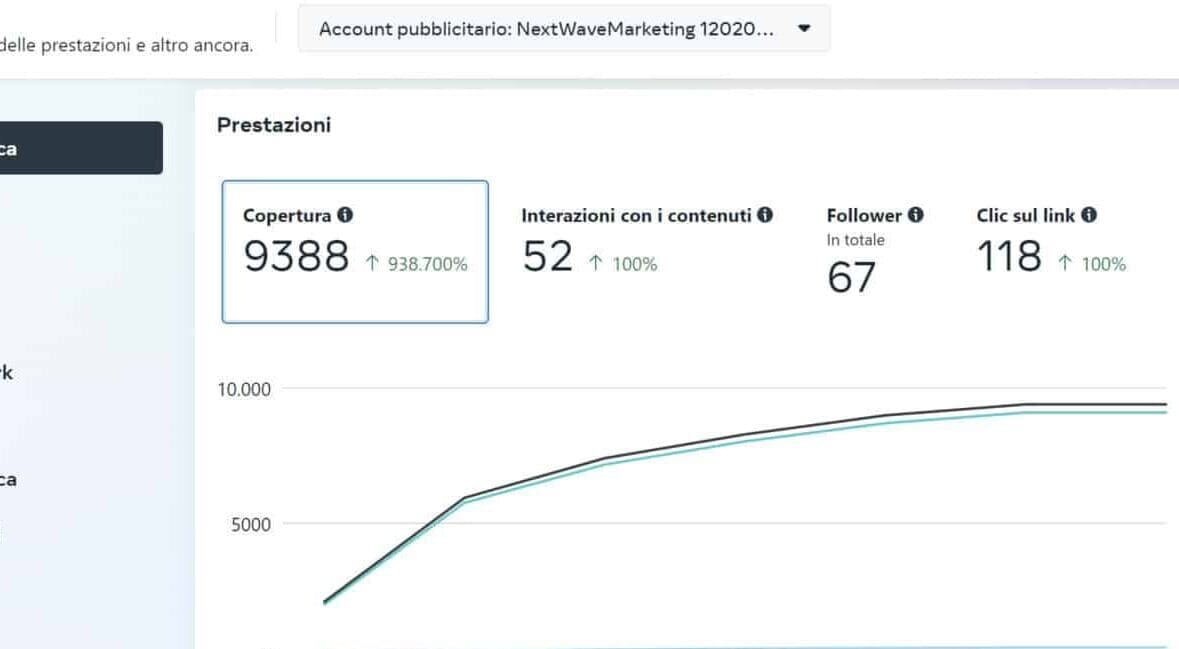Click info icon next to Interazioni con i contenuti
1179x649 pixels.
click(x=765, y=215)
